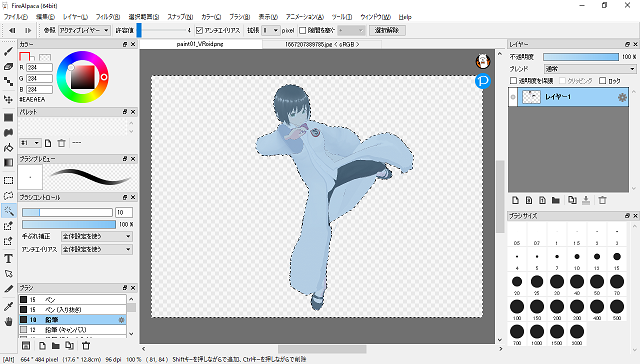Open the 拡張 pixel value dropdown
This screenshot has width=640, height=364.
[x=271, y=30]
